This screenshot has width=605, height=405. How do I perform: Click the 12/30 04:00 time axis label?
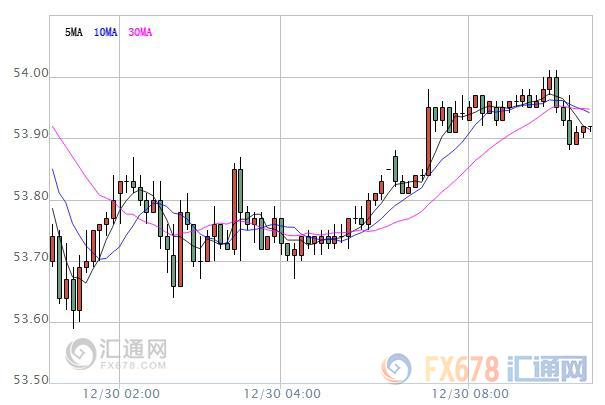(282, 394)
